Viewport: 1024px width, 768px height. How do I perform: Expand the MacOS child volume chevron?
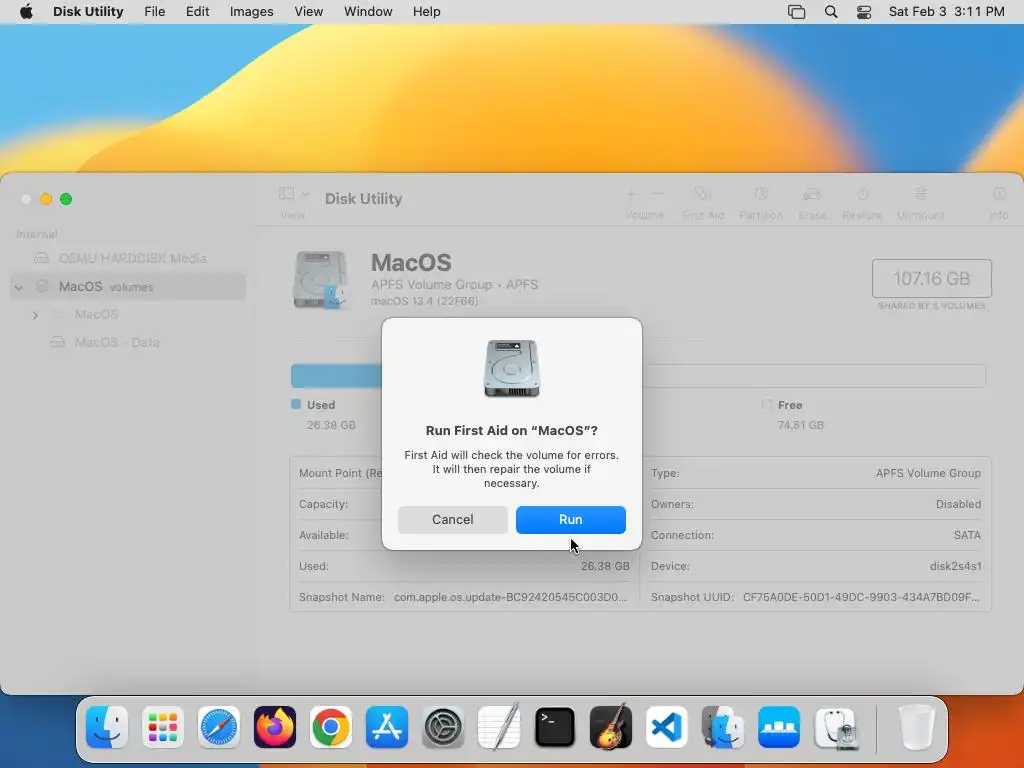coord(35,315)
